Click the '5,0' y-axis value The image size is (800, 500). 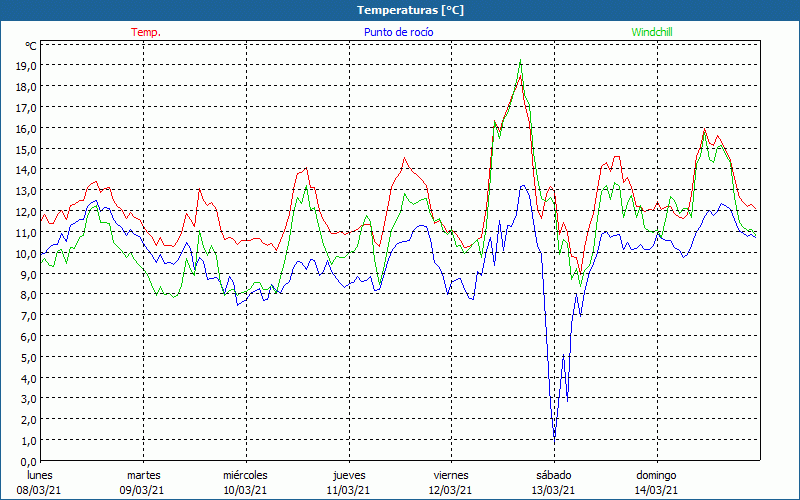tap(29, 358)
